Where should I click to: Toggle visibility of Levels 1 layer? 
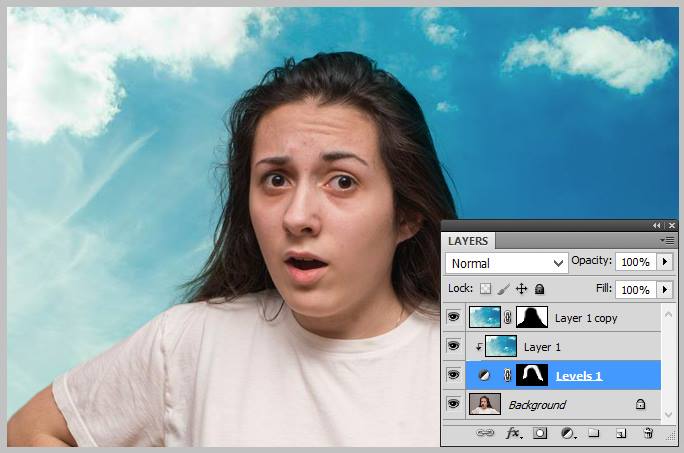click(453, 375)
